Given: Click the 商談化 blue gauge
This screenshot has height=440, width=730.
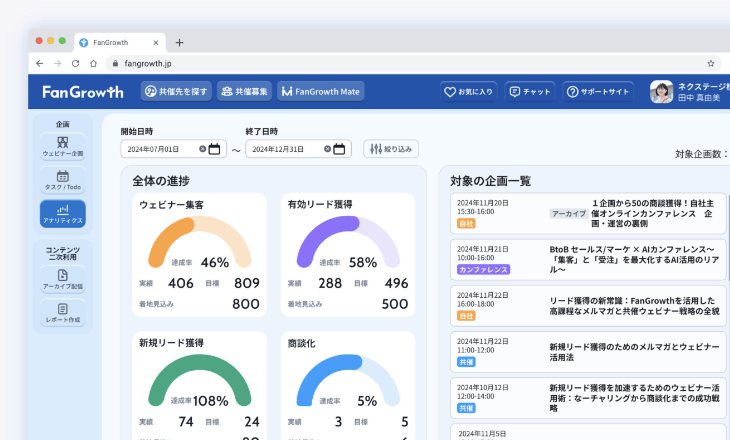Looking at the screenshot, I should (348, 380).
